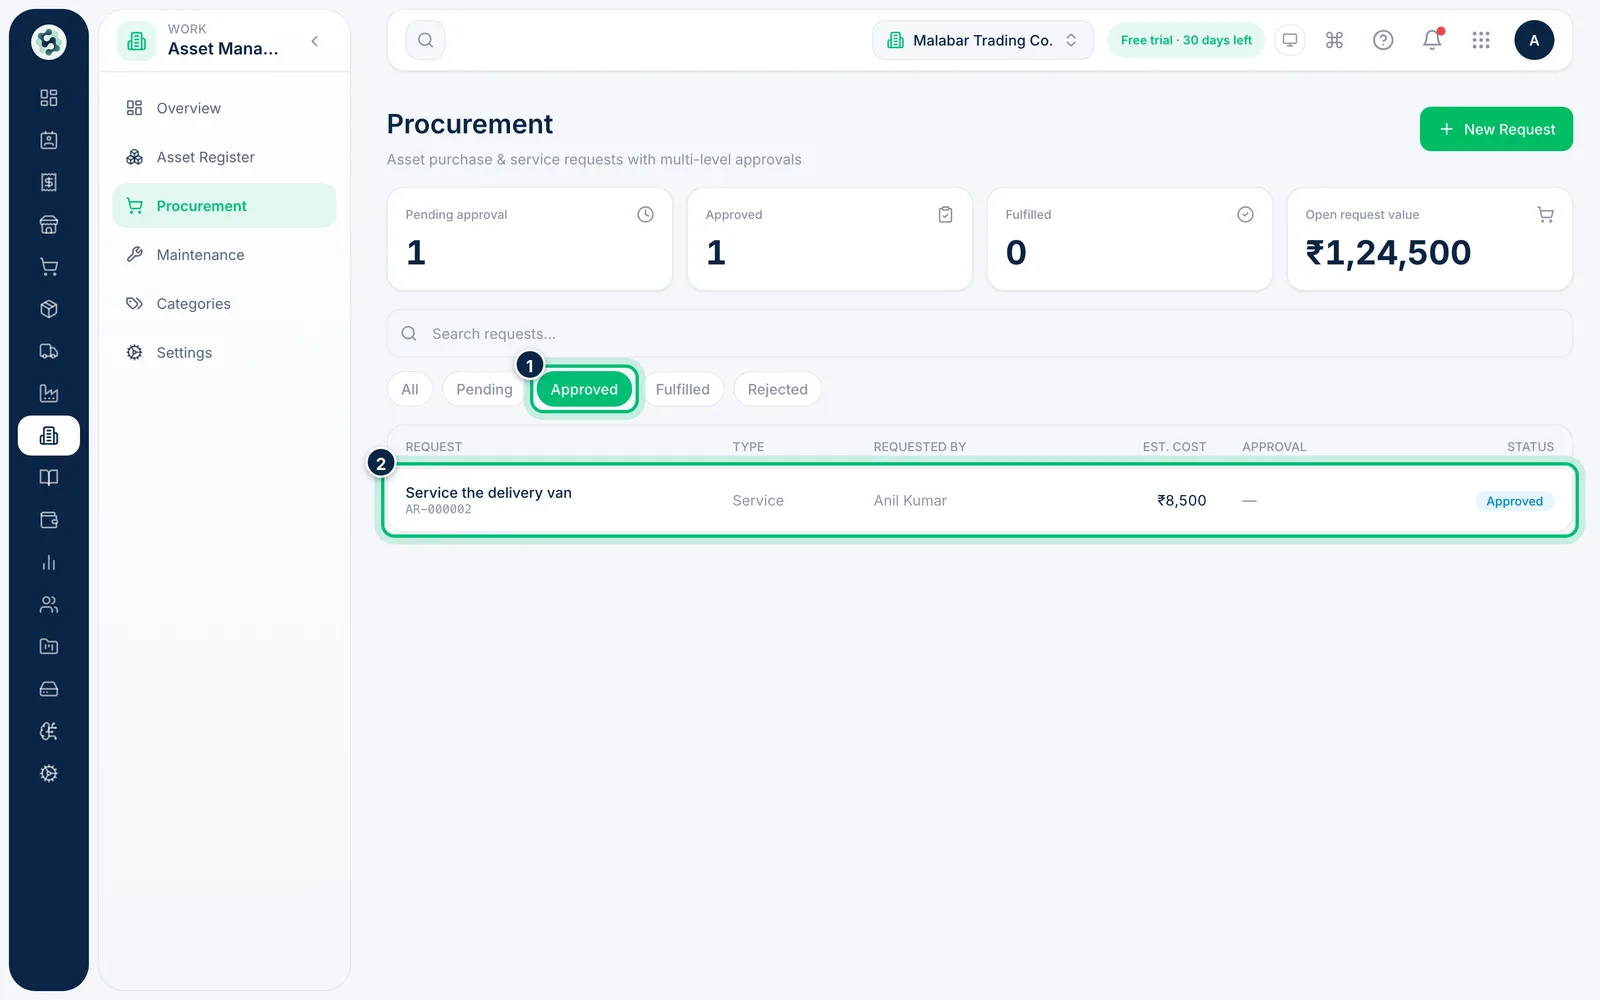Open the storefront icon in the dark rail
Viewport: 1600px width, 1000px height.
48,225
